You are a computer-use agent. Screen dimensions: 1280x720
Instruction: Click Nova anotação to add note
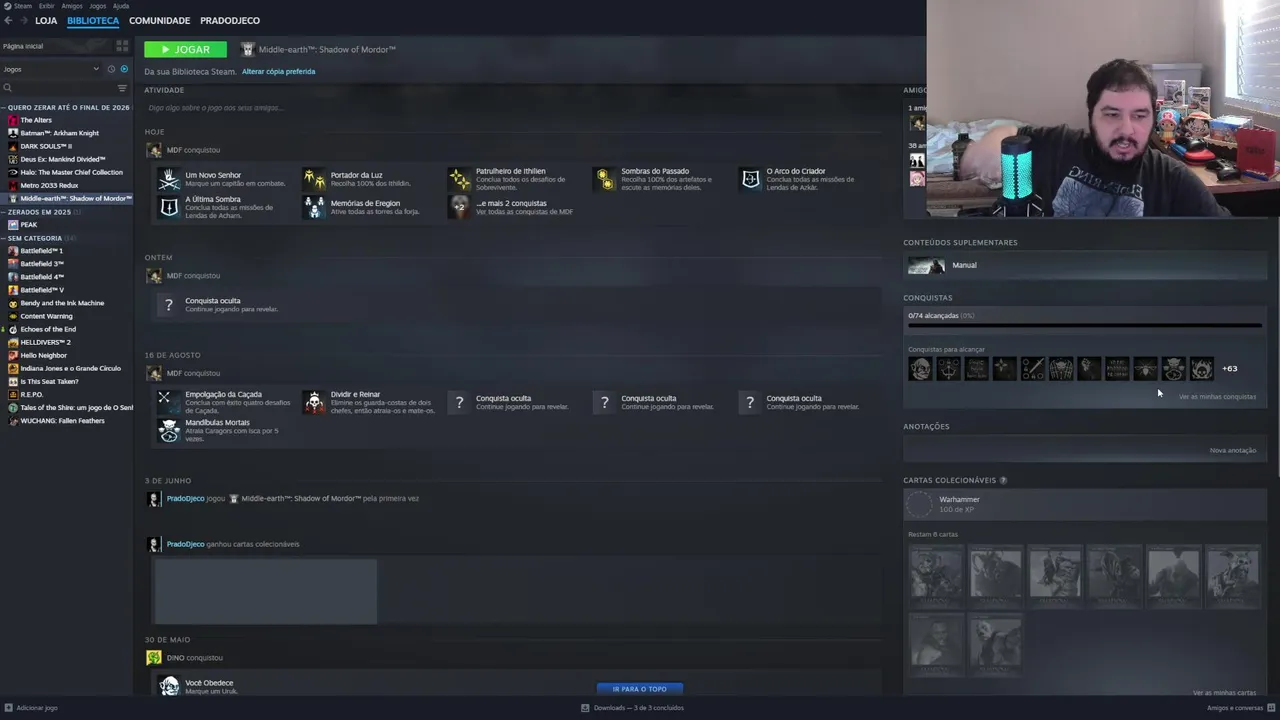1233,451
